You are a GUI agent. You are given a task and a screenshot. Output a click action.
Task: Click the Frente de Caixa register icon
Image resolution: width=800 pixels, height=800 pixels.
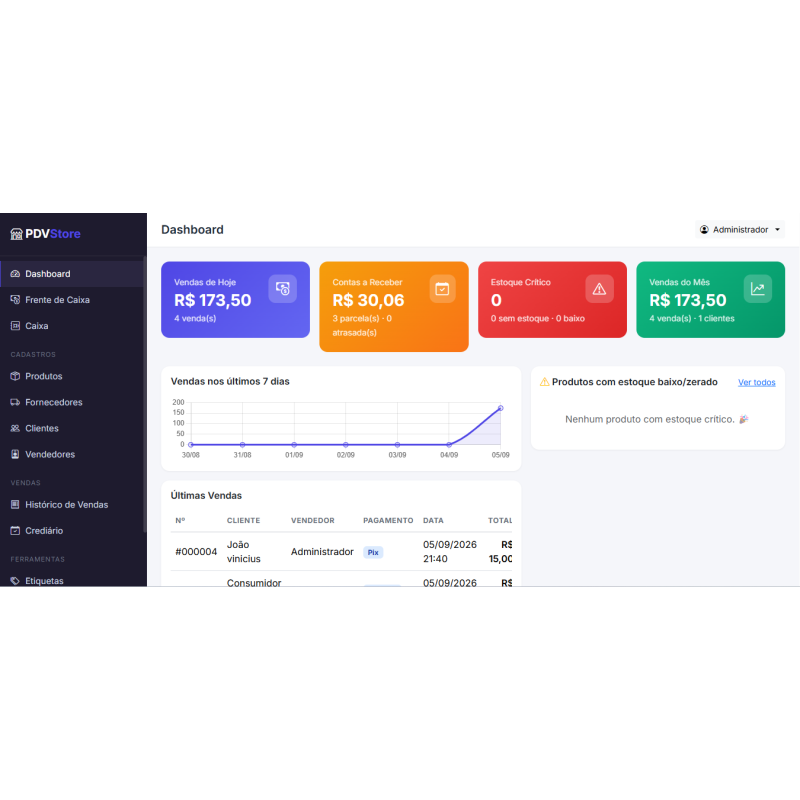point(15,300)
